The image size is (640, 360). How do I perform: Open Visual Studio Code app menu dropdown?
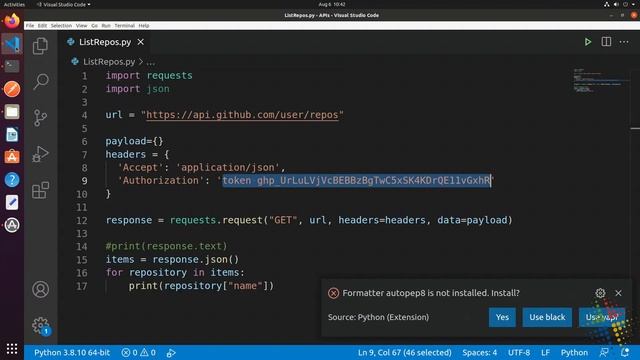coord(63,4)
